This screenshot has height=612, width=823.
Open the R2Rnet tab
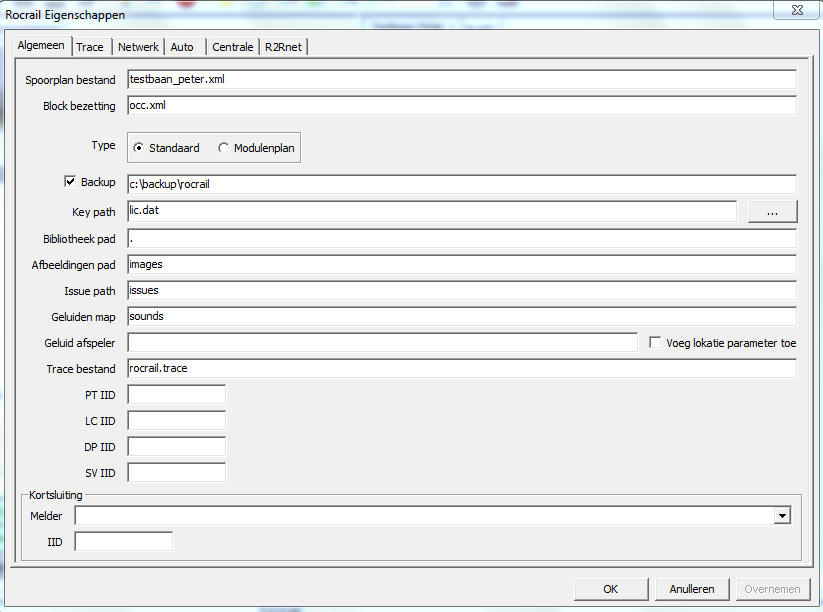[x=285, y=47]
